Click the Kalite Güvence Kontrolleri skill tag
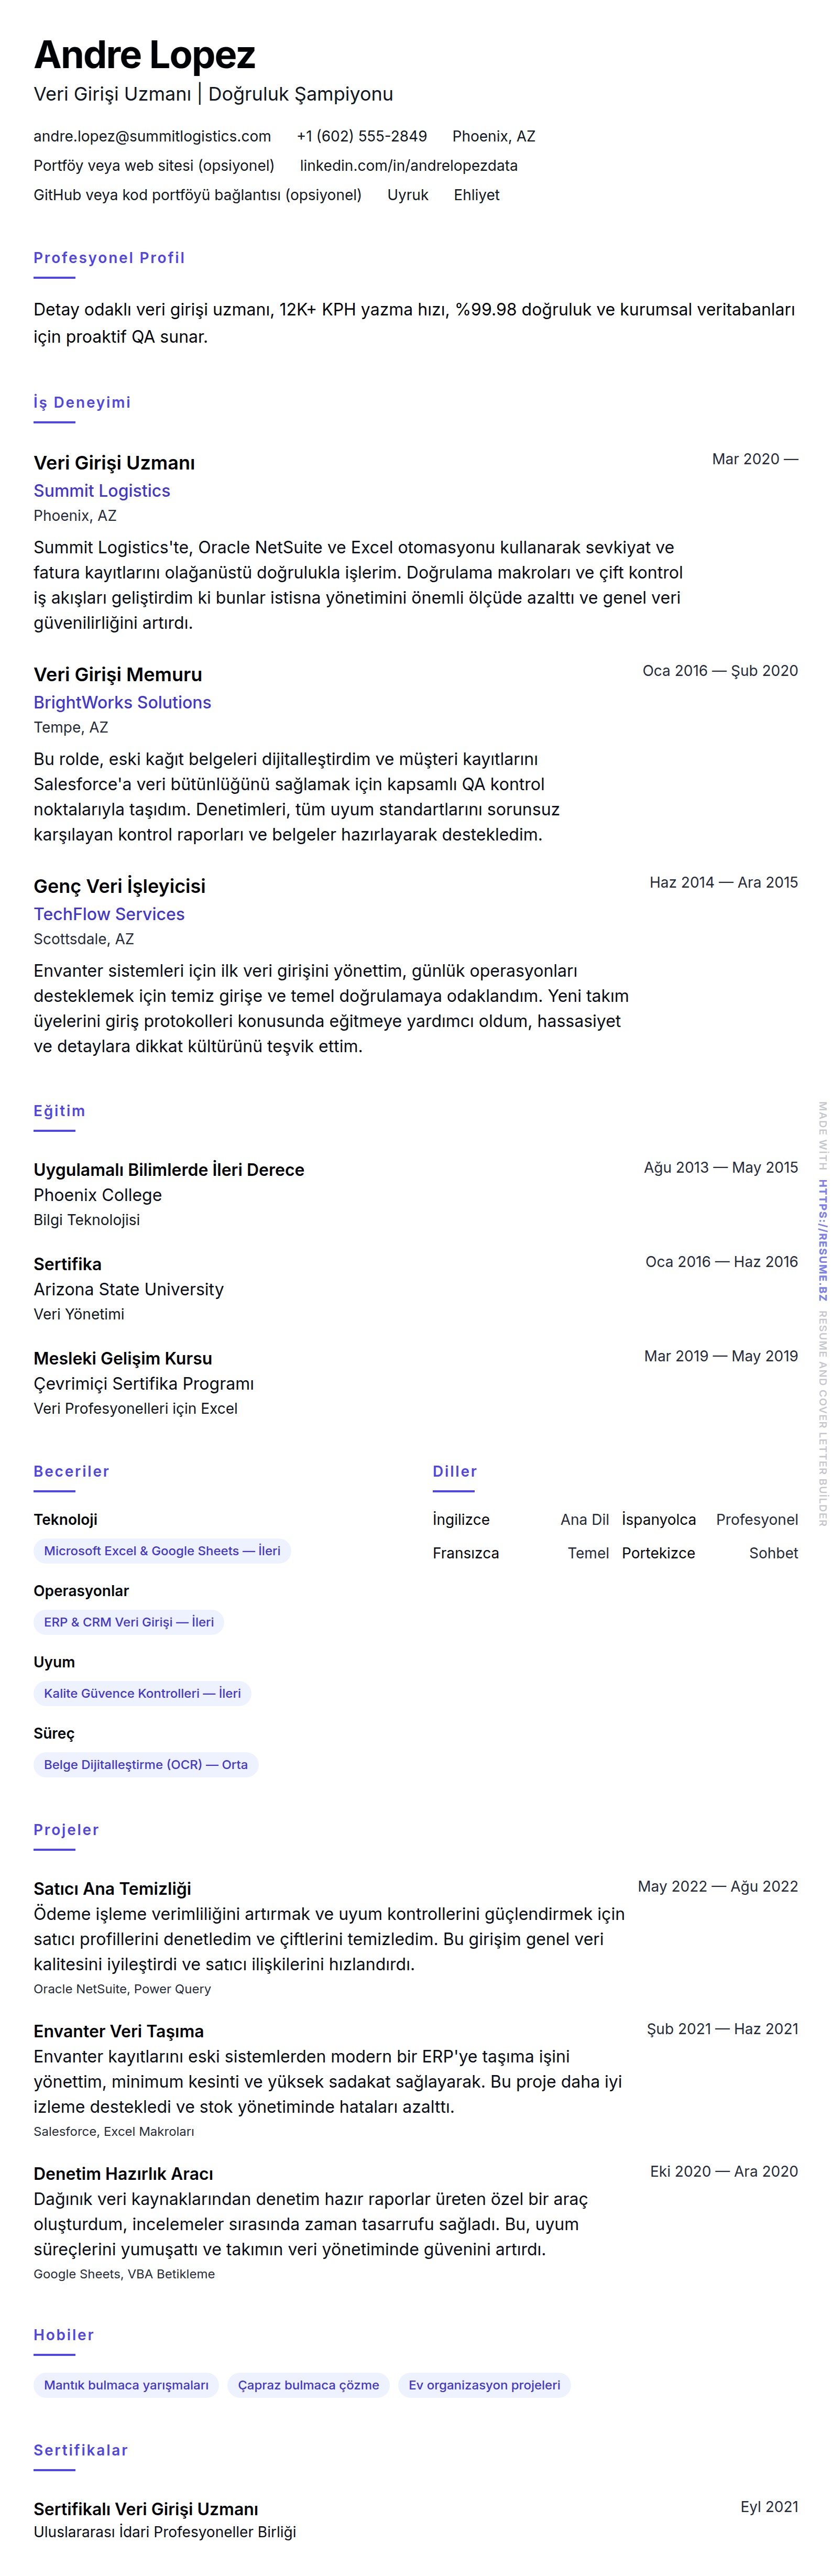Viewport: 832px width, 2576px height. 142,1693
